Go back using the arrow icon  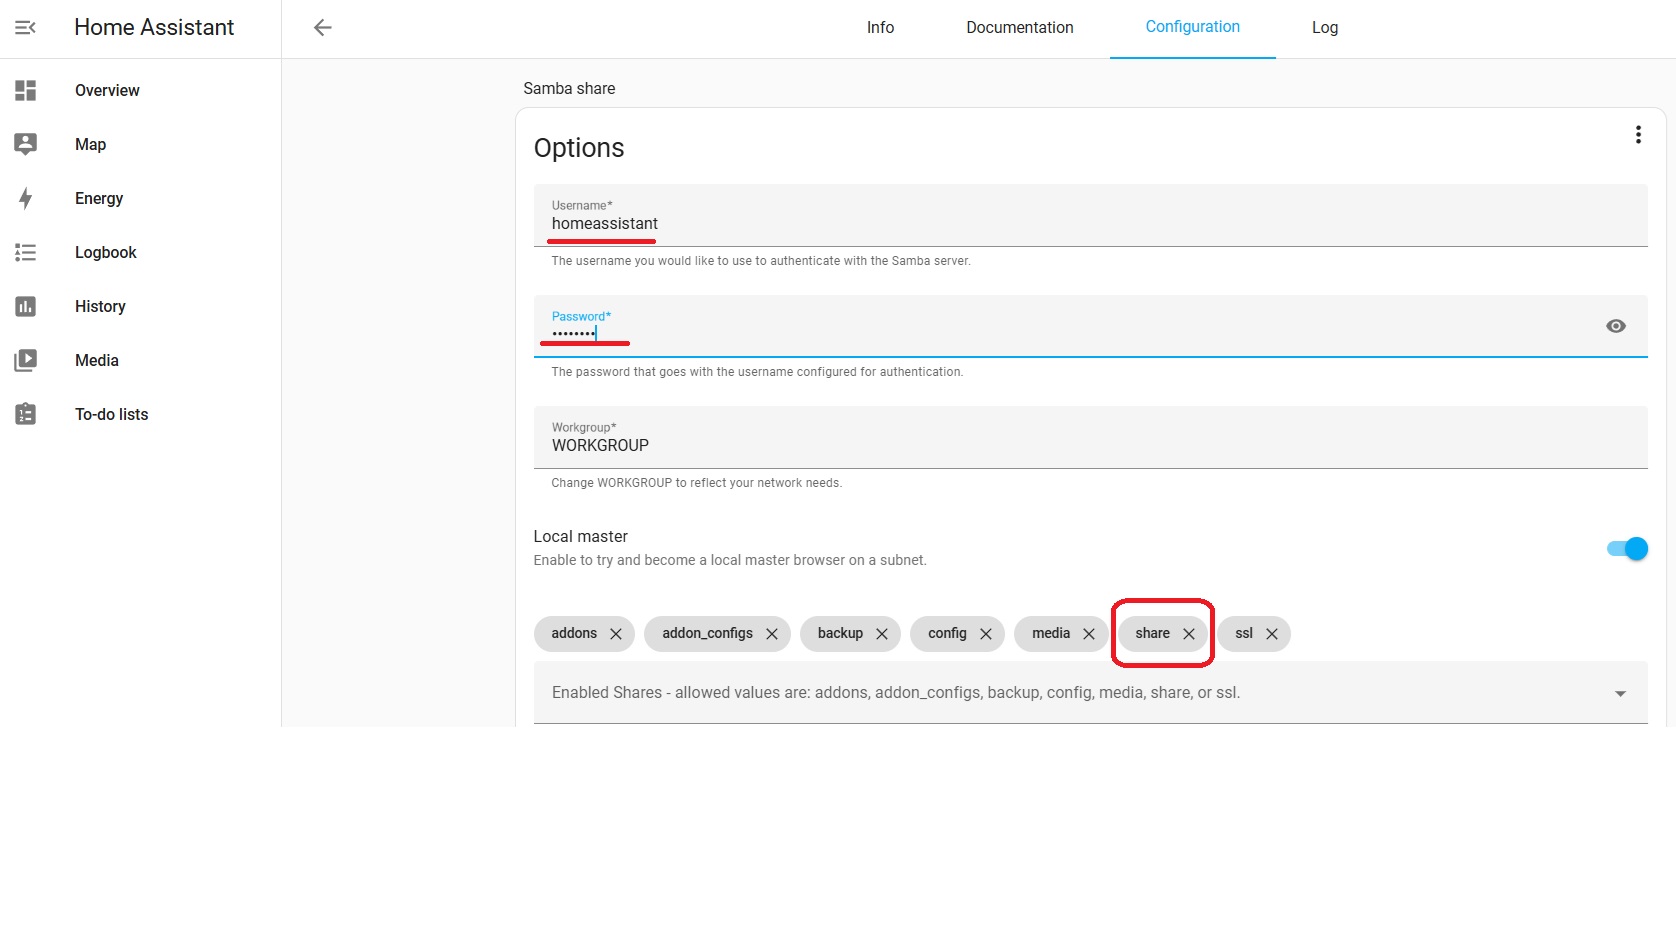[x=322, y=28]
